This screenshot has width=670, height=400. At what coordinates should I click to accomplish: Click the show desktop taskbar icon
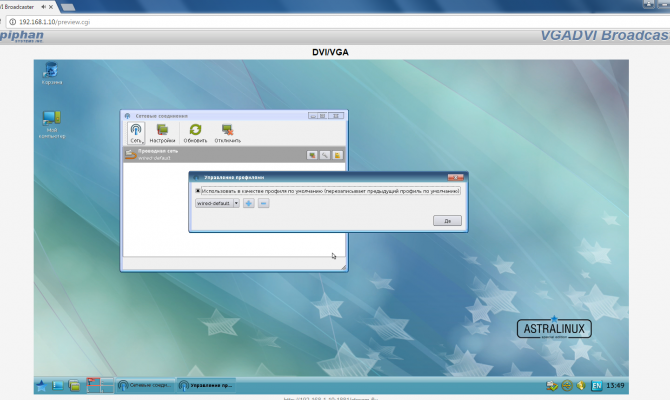point(58,386)
